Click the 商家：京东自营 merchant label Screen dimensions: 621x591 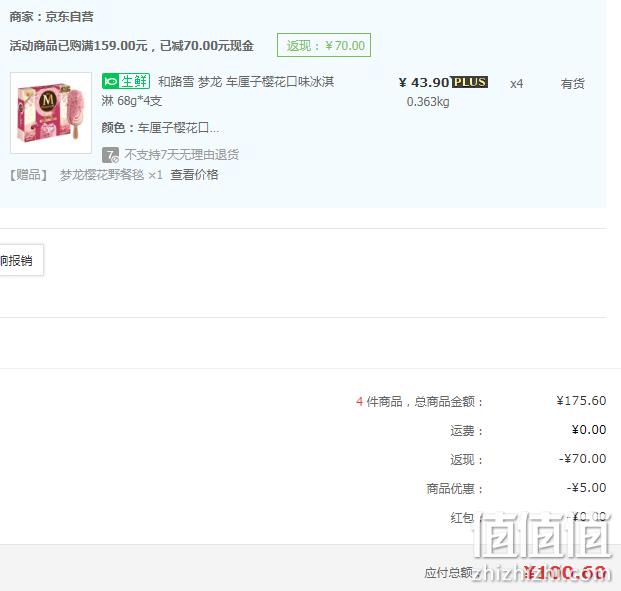[x=51, y=17]
